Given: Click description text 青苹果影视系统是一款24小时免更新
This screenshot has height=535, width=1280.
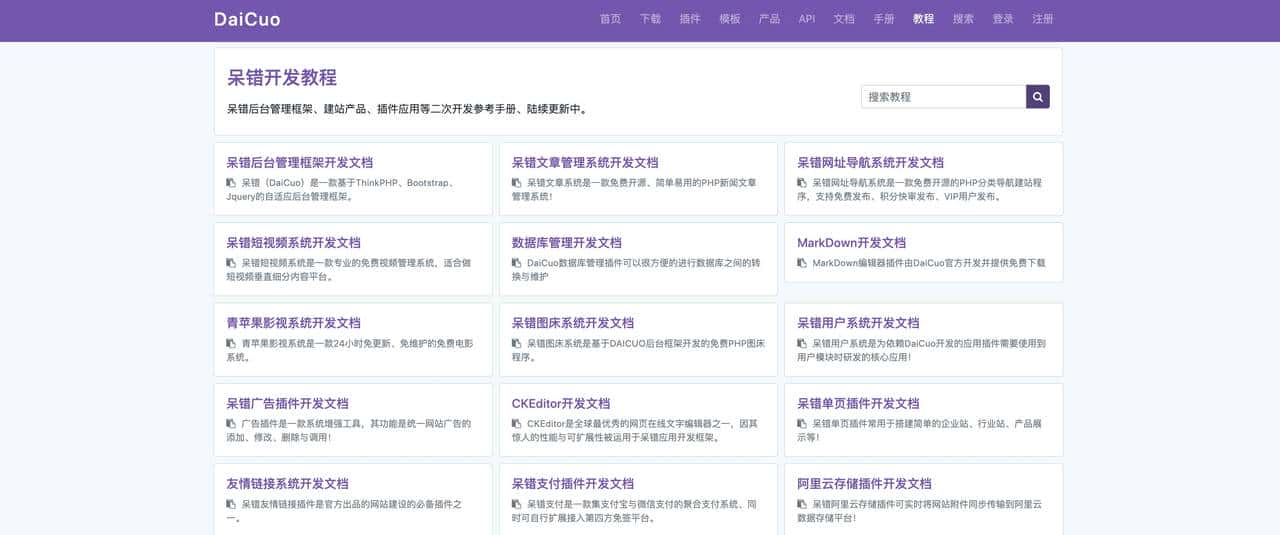Looking at the screenshot, I should [x=349, y=350].
